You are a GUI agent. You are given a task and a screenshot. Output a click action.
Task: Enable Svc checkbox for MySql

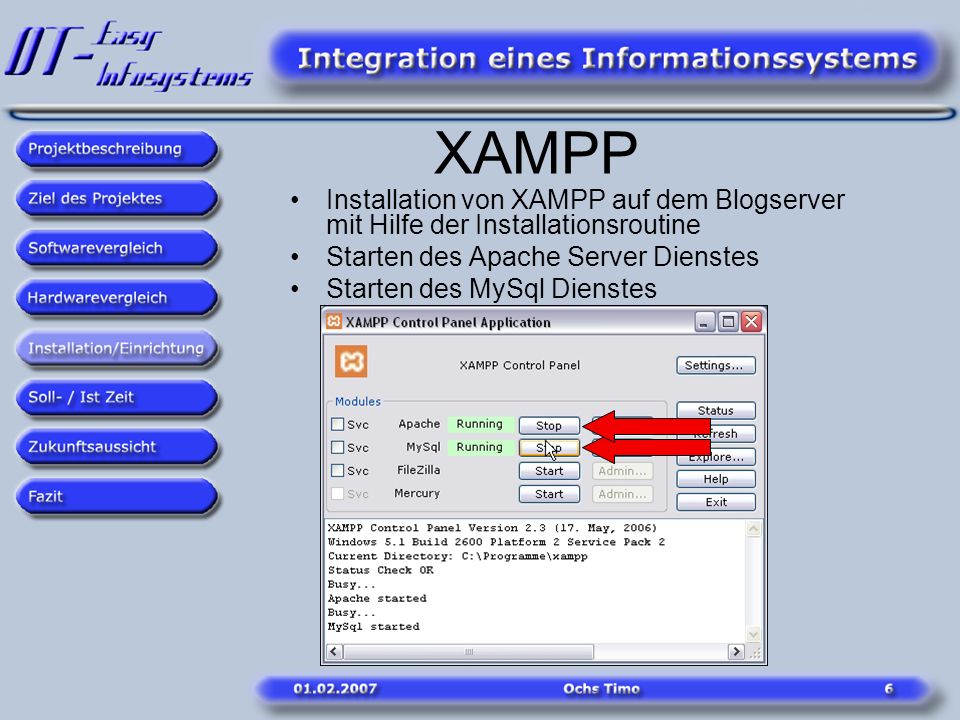click(337, 447)
